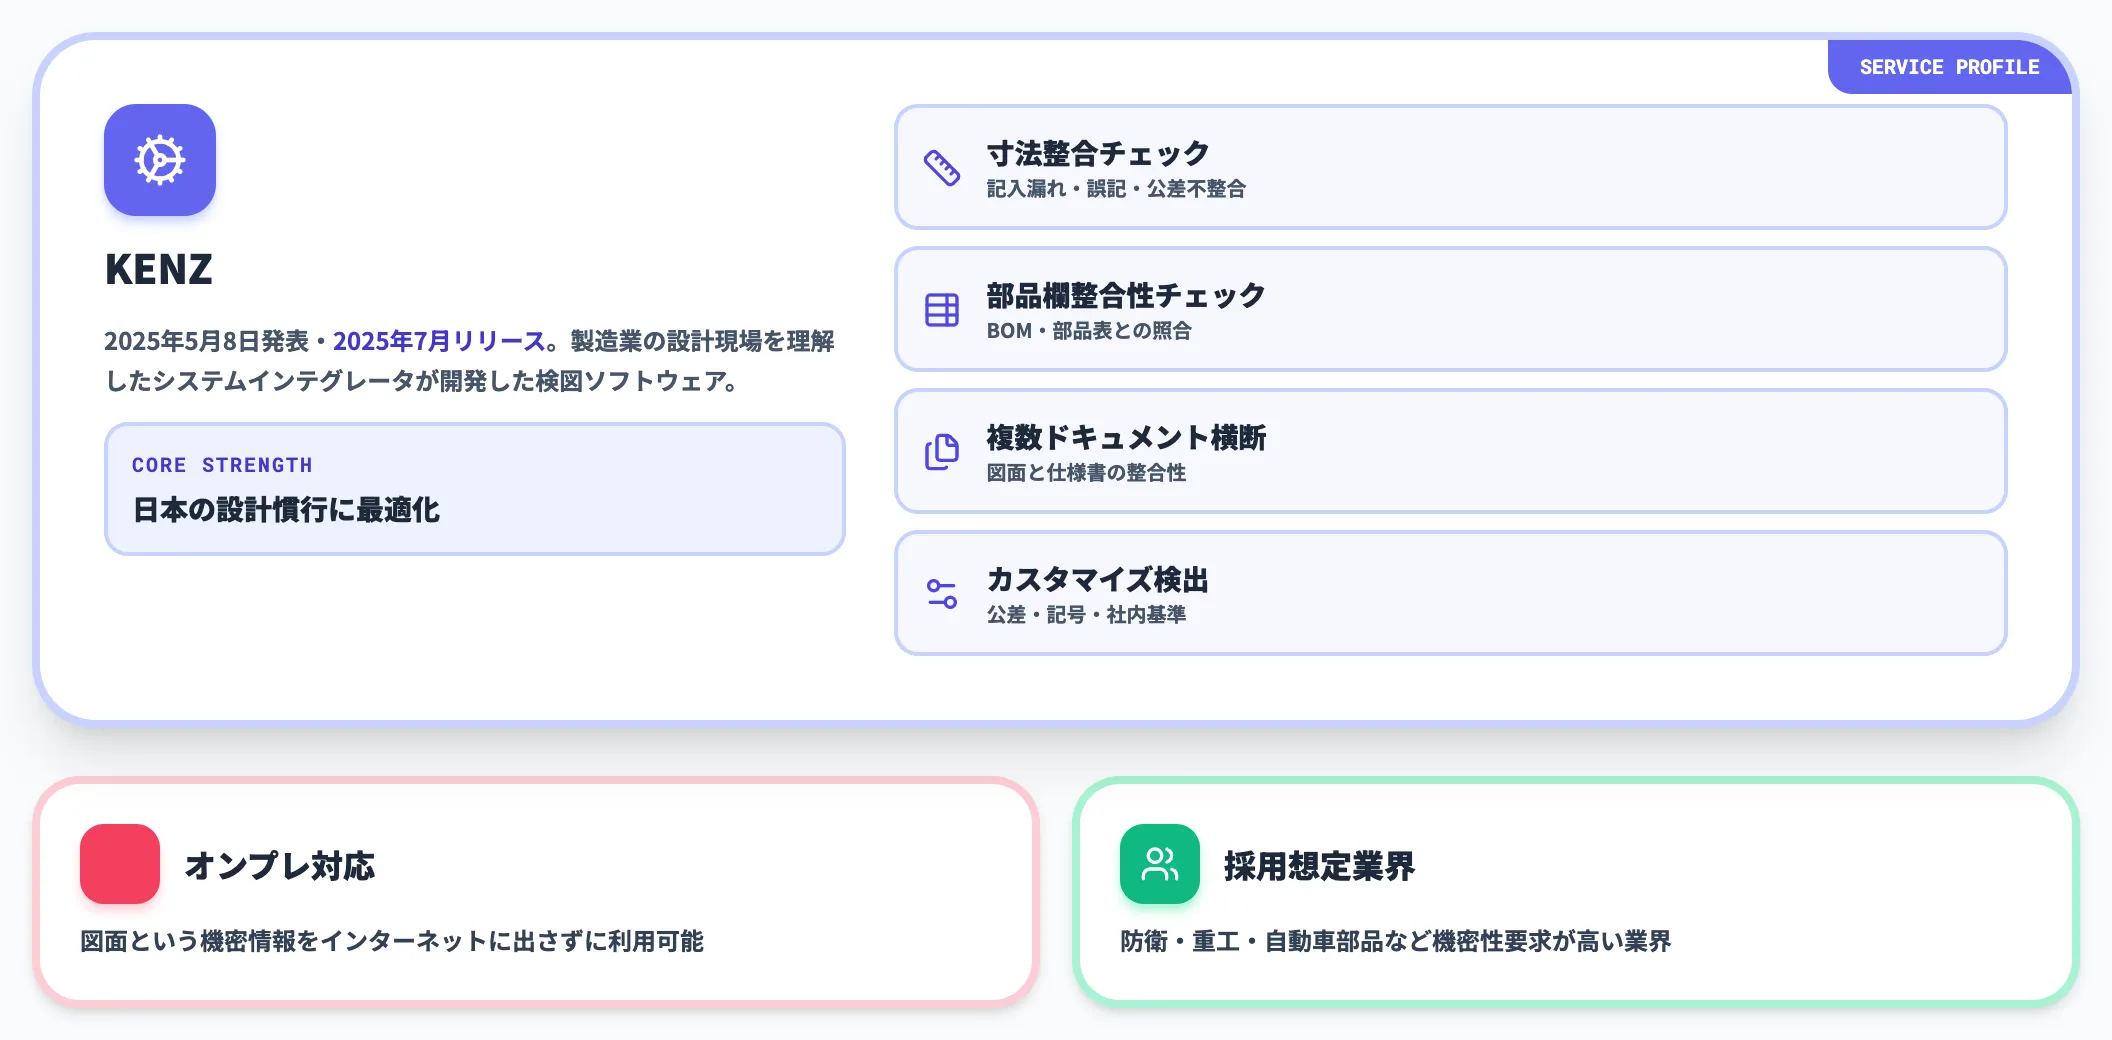The height and width of the screenshot is (1040, 2112).
Task: Select the 寸法整合チェック heading
Action: click(1098, 154)
